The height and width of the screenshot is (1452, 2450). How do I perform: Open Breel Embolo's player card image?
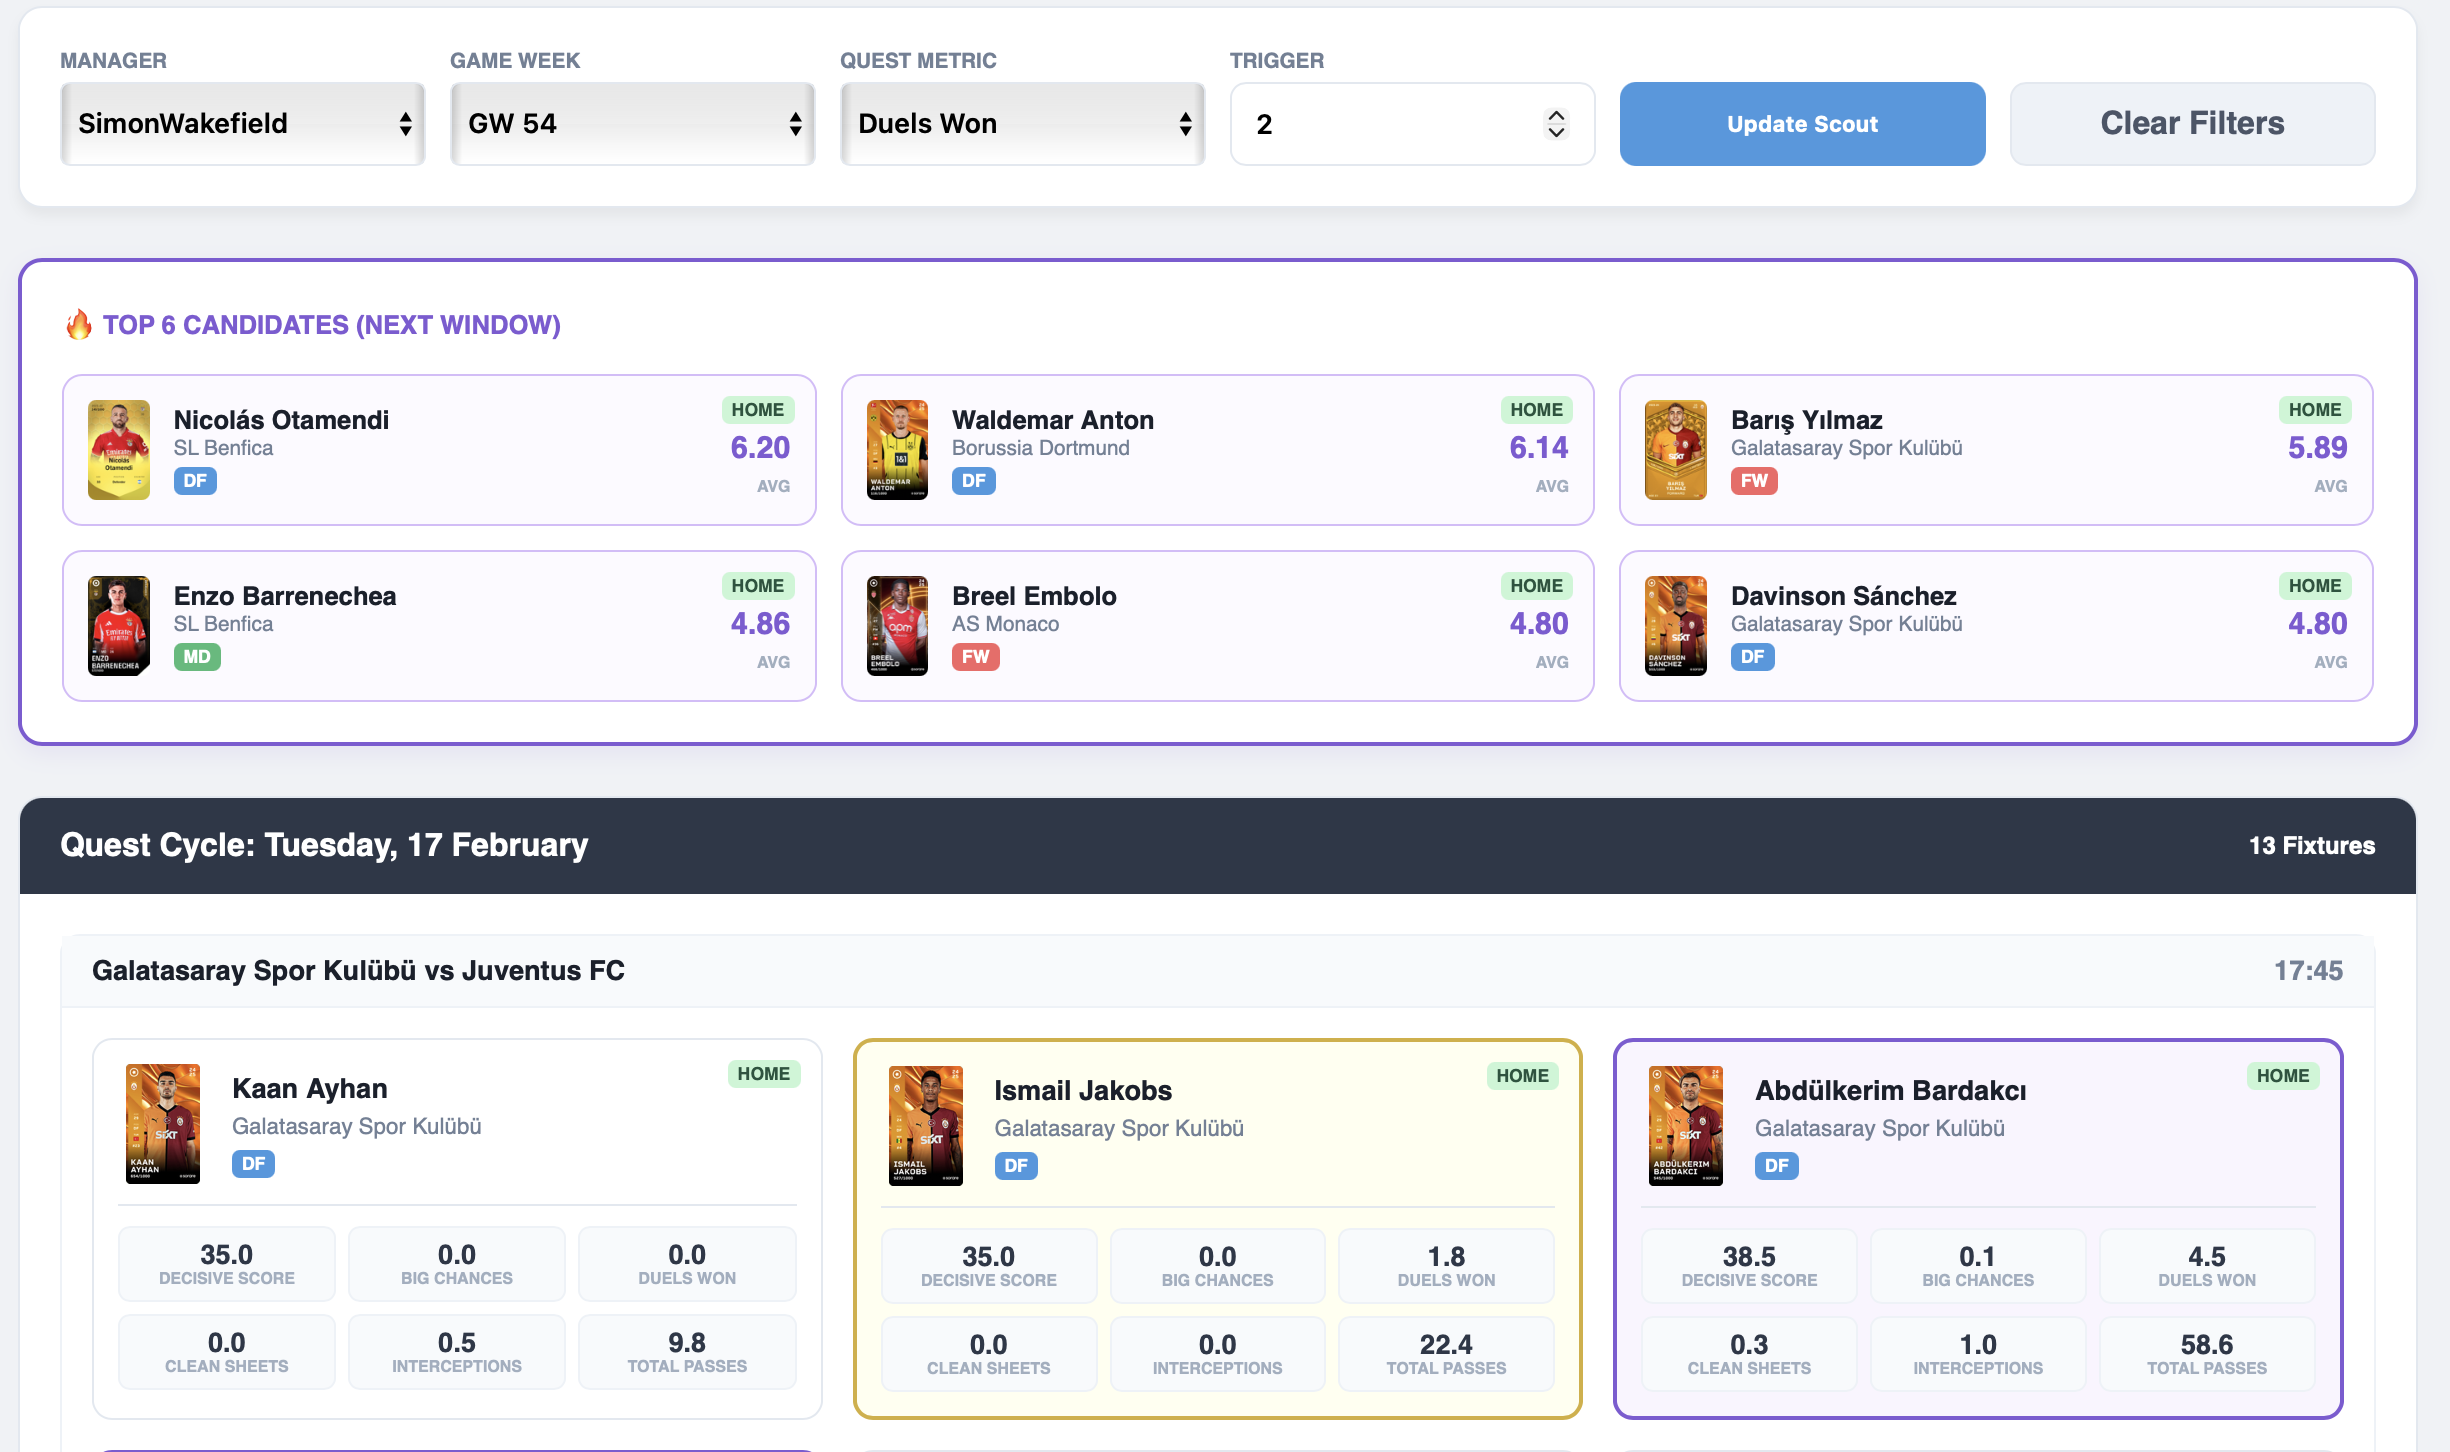(x=897, y=626)
